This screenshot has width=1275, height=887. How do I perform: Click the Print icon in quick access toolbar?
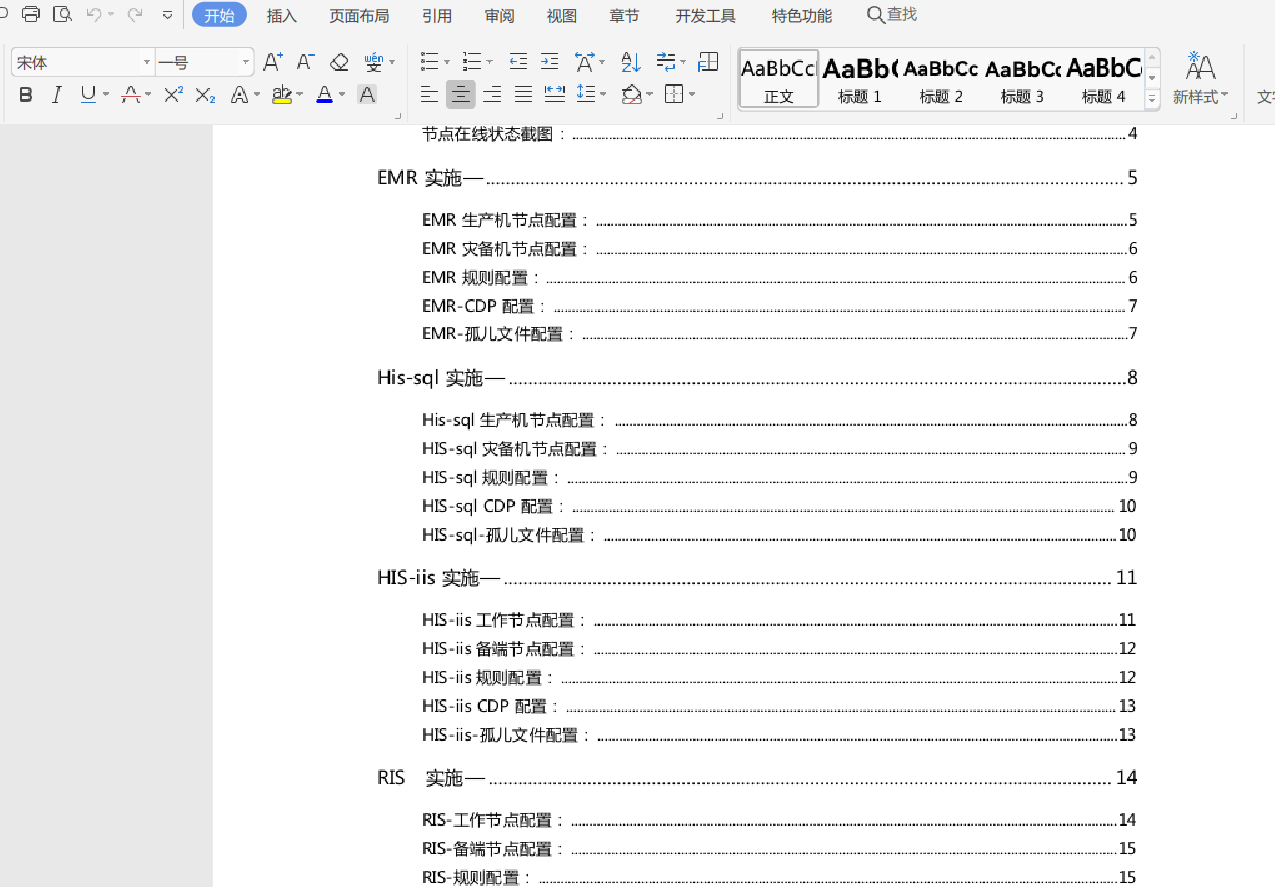point(31,14)
